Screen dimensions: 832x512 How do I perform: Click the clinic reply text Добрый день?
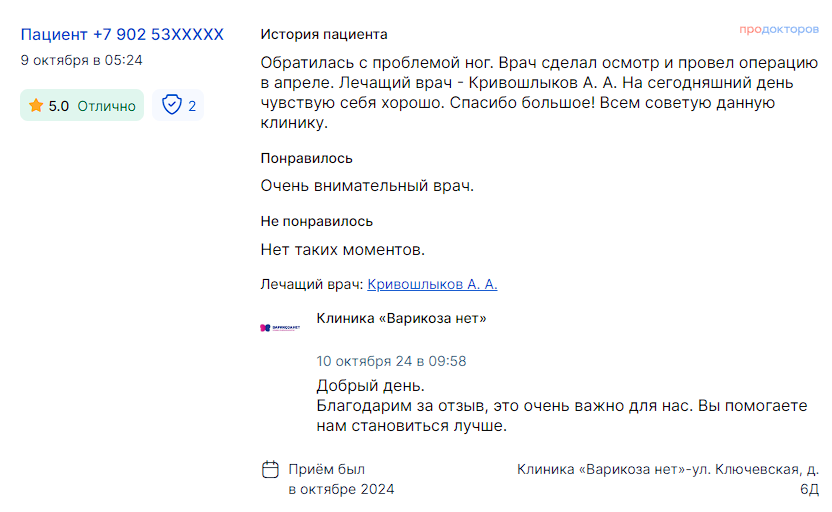(x=370, y=386)
